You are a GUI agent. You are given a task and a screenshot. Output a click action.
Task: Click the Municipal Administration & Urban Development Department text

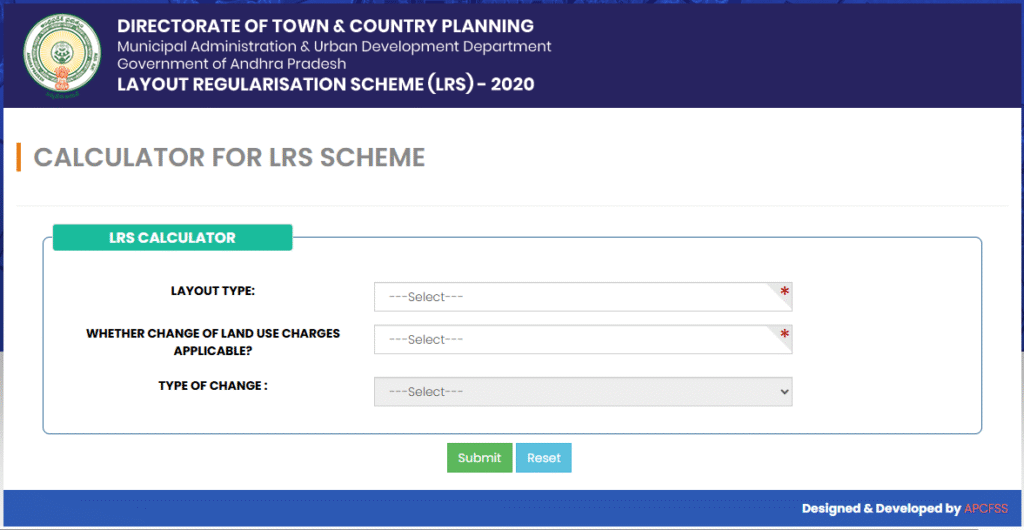pyautogui.click(x=334, y=46)
